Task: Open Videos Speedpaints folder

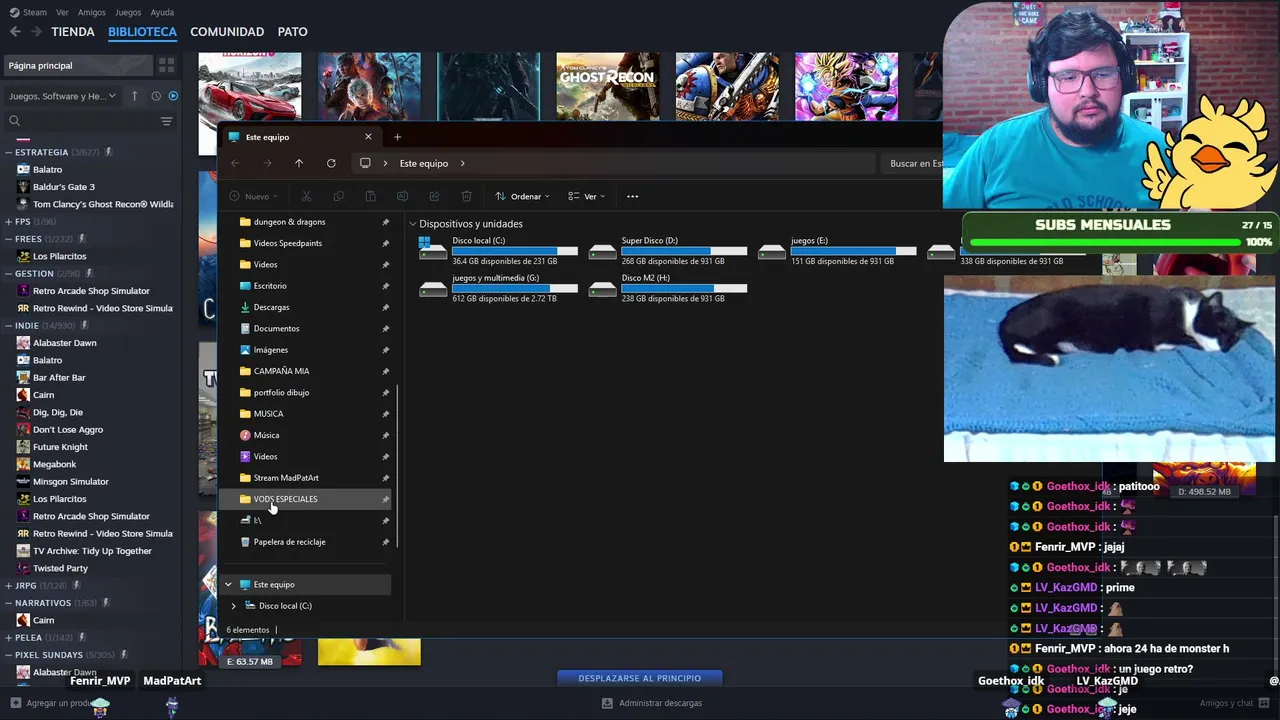Action: (x=287, y=243)
